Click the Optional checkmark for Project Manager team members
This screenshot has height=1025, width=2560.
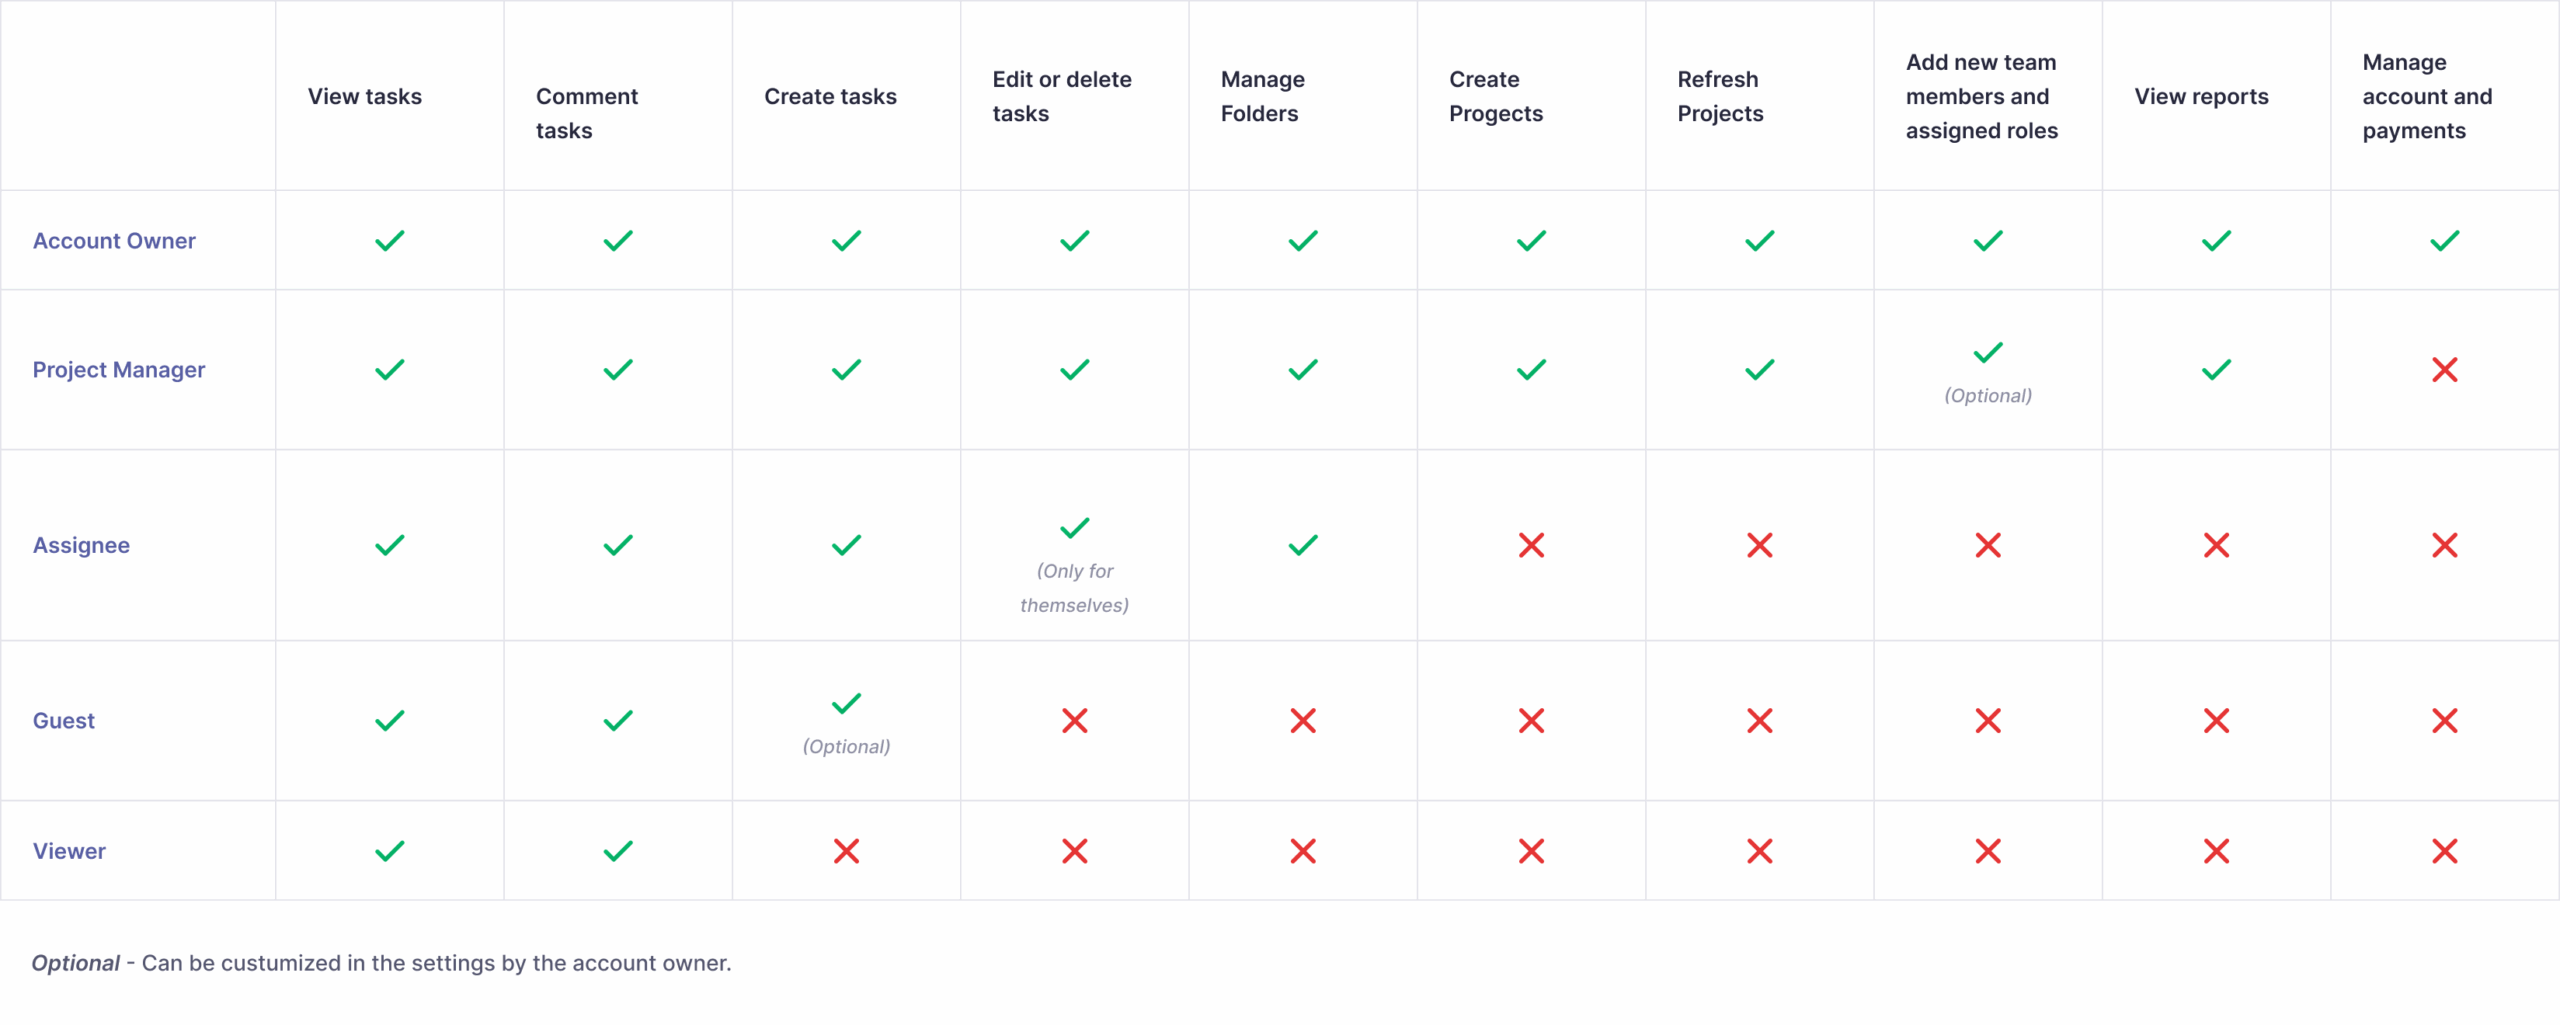(x=1988, y=352)
